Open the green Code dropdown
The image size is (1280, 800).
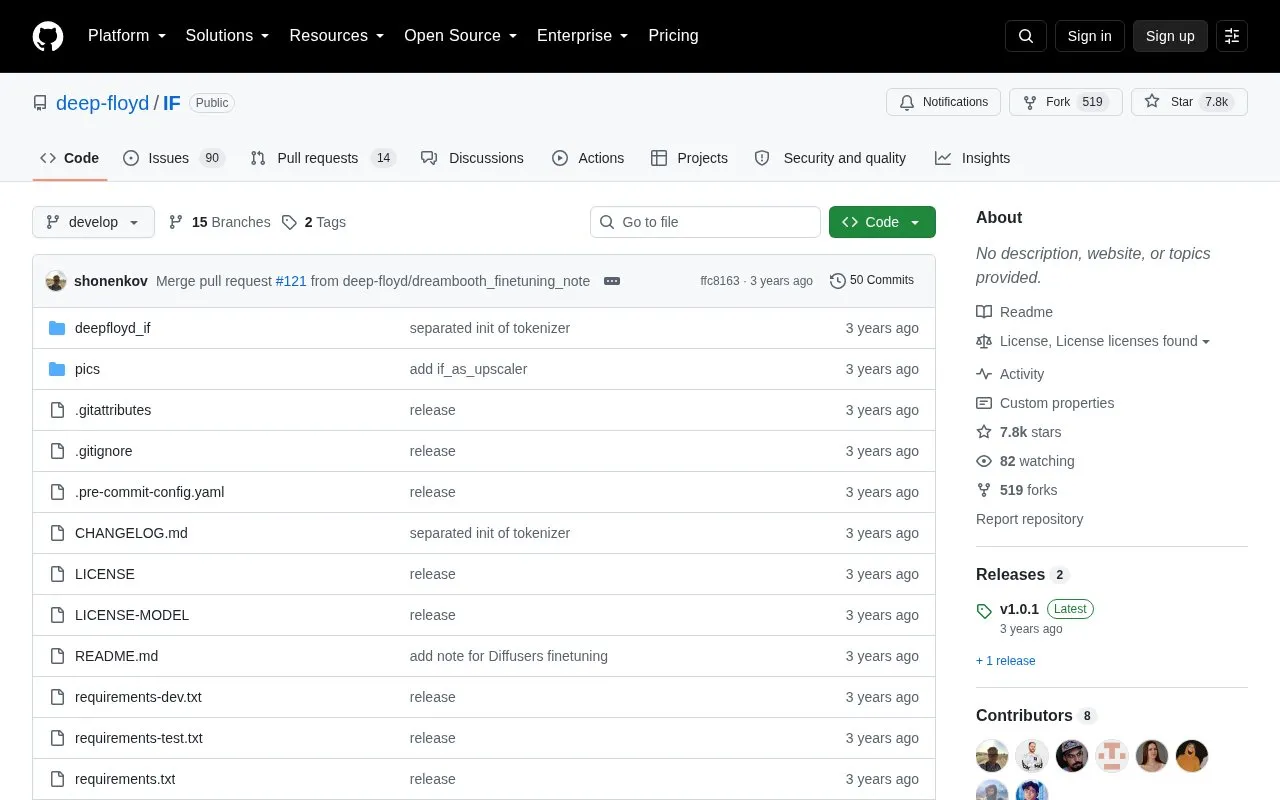[882, 222]
